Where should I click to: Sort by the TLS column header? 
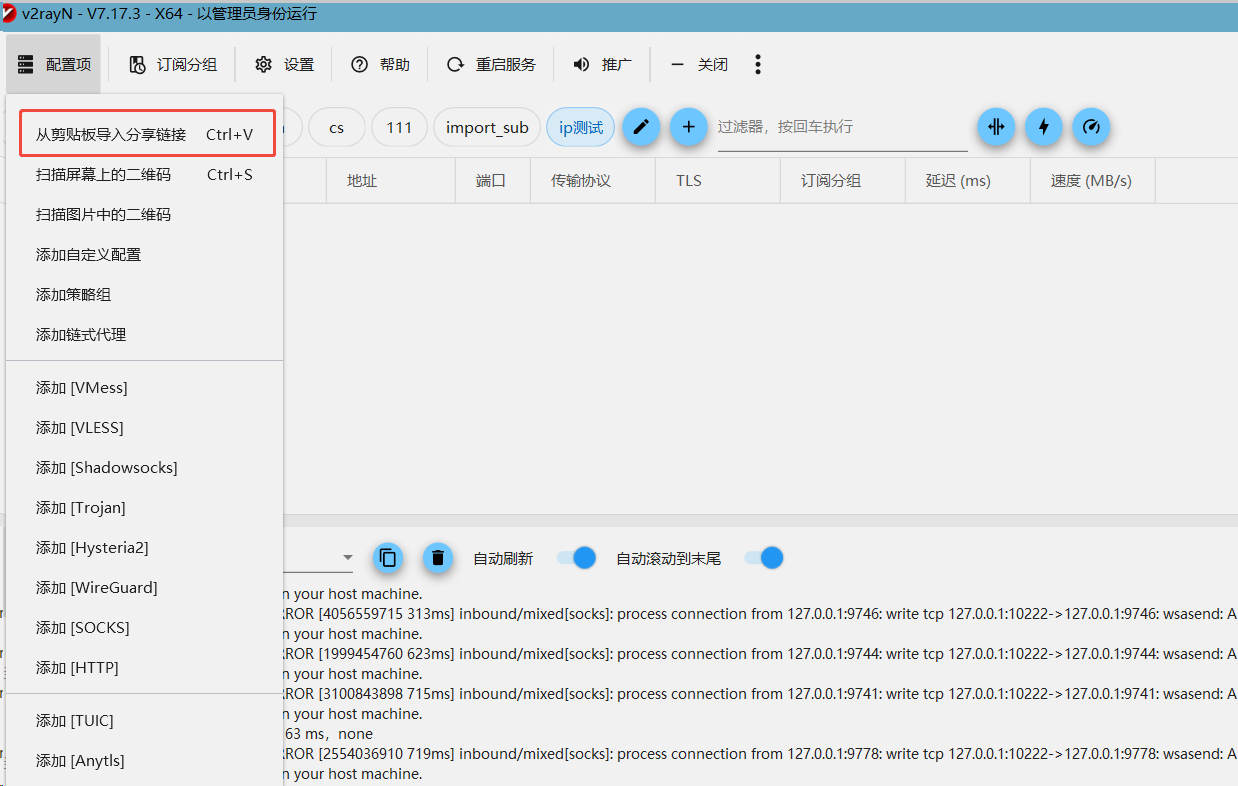tap(717, 181)
